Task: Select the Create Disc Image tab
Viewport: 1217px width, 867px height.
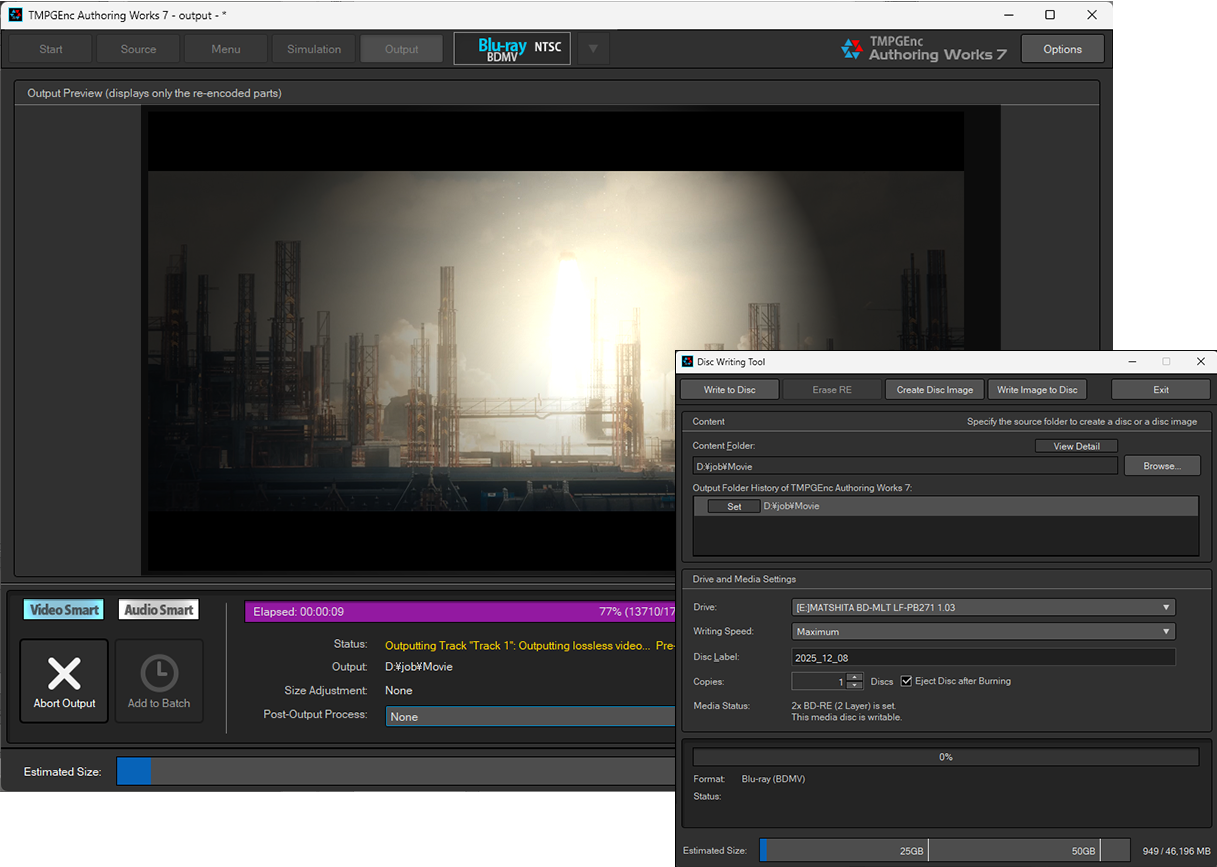Action: tap(935, 389)
